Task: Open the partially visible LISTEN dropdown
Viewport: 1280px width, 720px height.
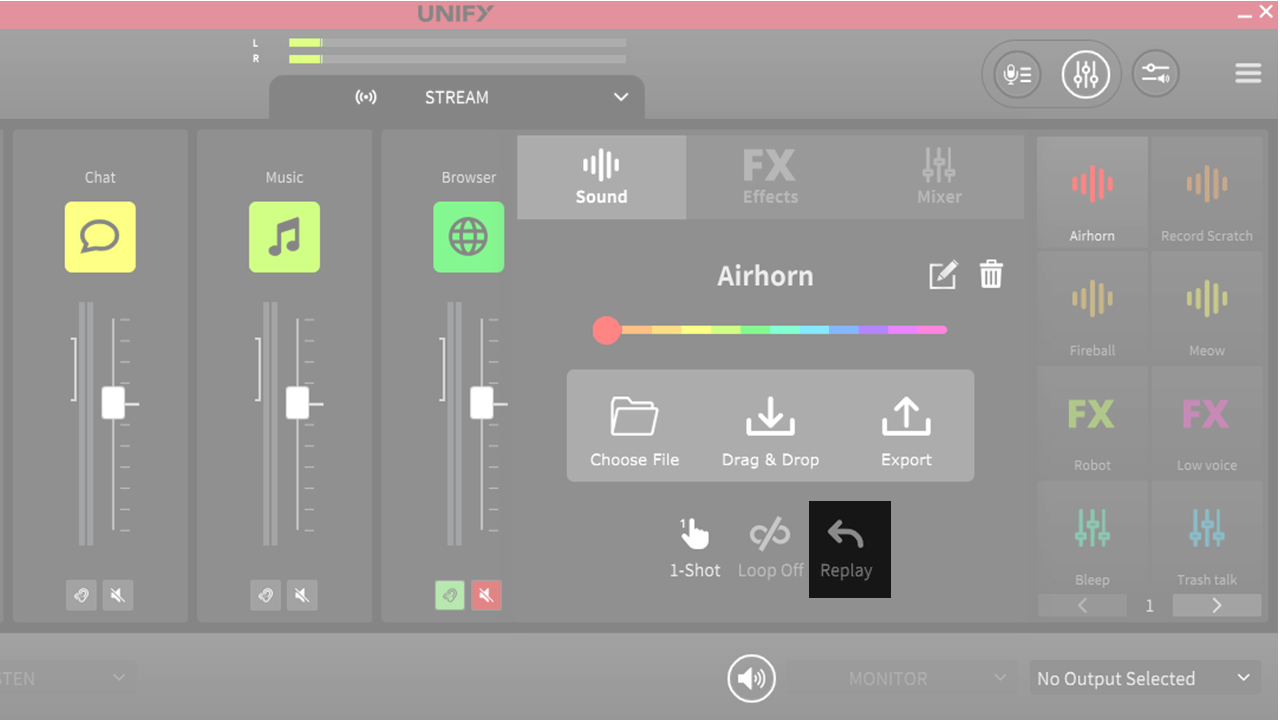Action: click(68, 679)
